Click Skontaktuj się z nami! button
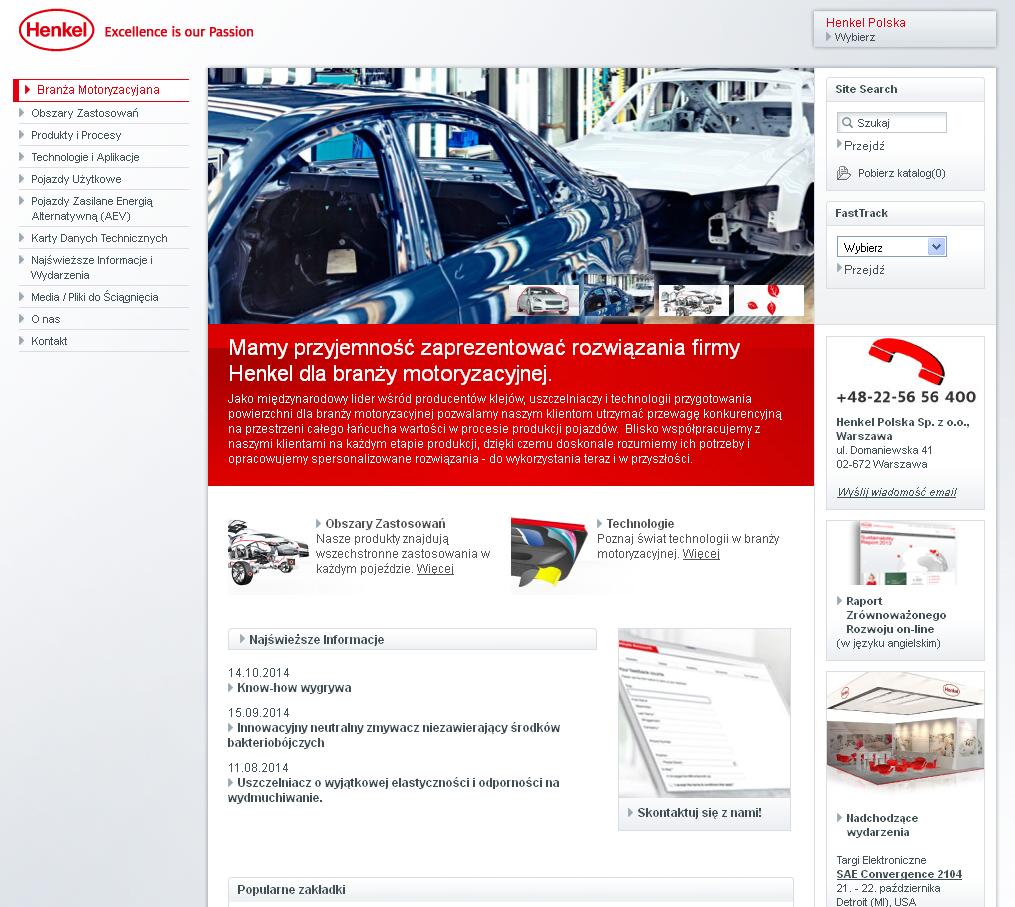The width and height of the screenshot is (1015, 907). [x=704, y=813]
